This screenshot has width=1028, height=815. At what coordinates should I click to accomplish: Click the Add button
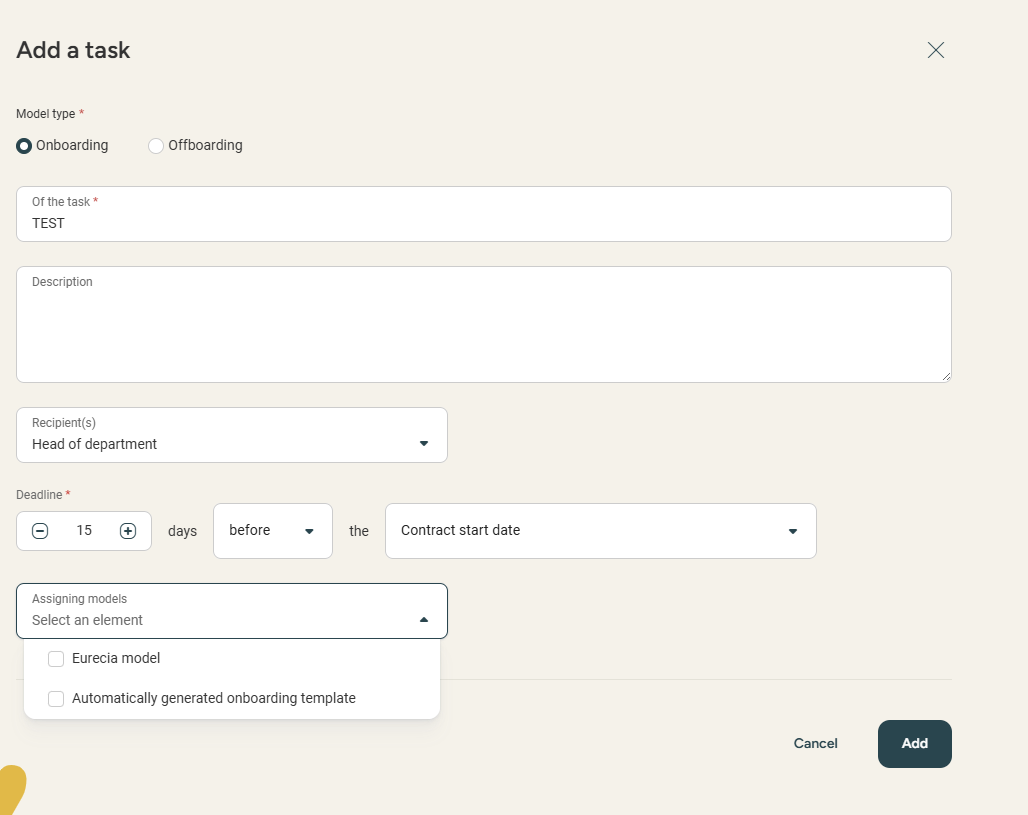914,744
